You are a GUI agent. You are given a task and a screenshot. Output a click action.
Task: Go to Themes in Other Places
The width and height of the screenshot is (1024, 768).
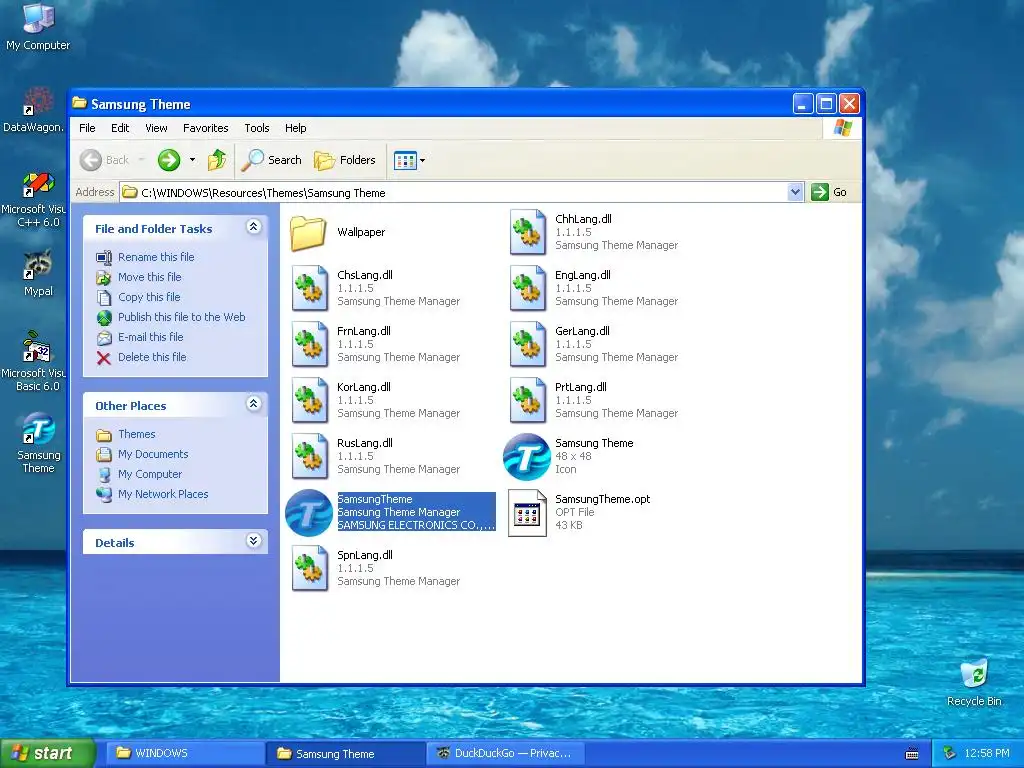point(136,434)
